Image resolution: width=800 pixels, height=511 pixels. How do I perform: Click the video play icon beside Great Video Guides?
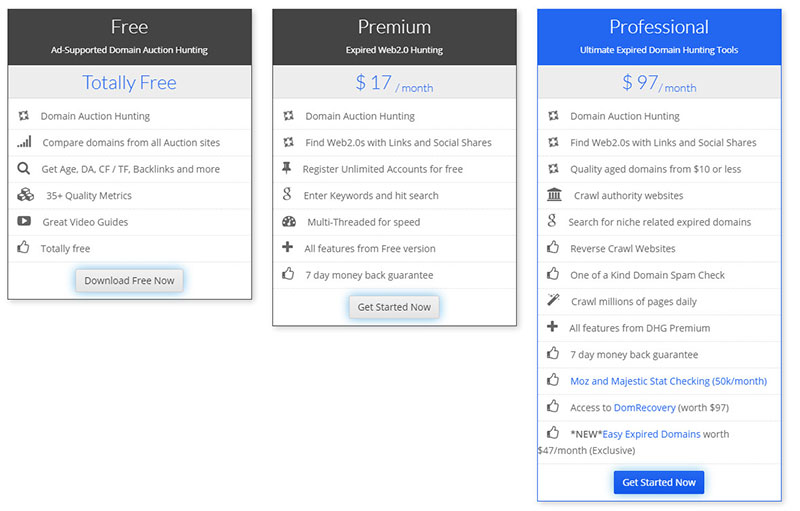pos(24,221)
